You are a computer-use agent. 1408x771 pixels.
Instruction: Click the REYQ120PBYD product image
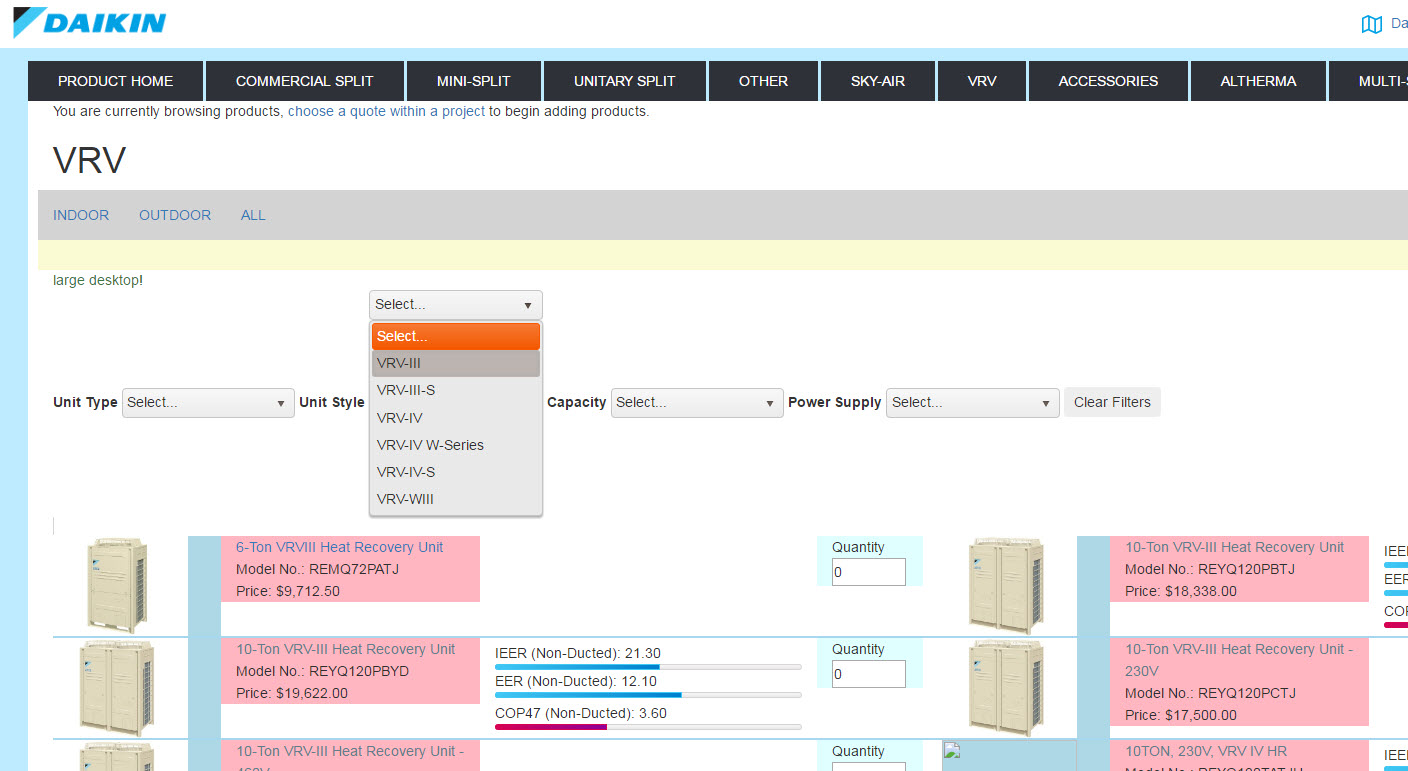(117, 688)
